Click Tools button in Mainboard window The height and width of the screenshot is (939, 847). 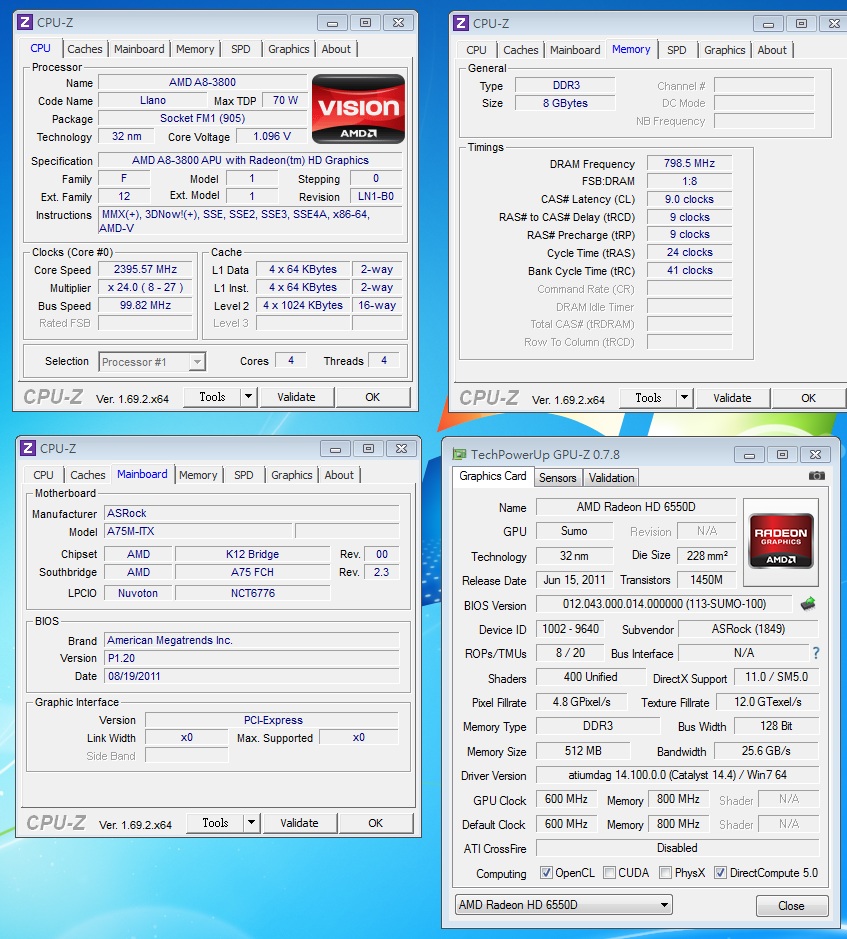pos(215,823)
